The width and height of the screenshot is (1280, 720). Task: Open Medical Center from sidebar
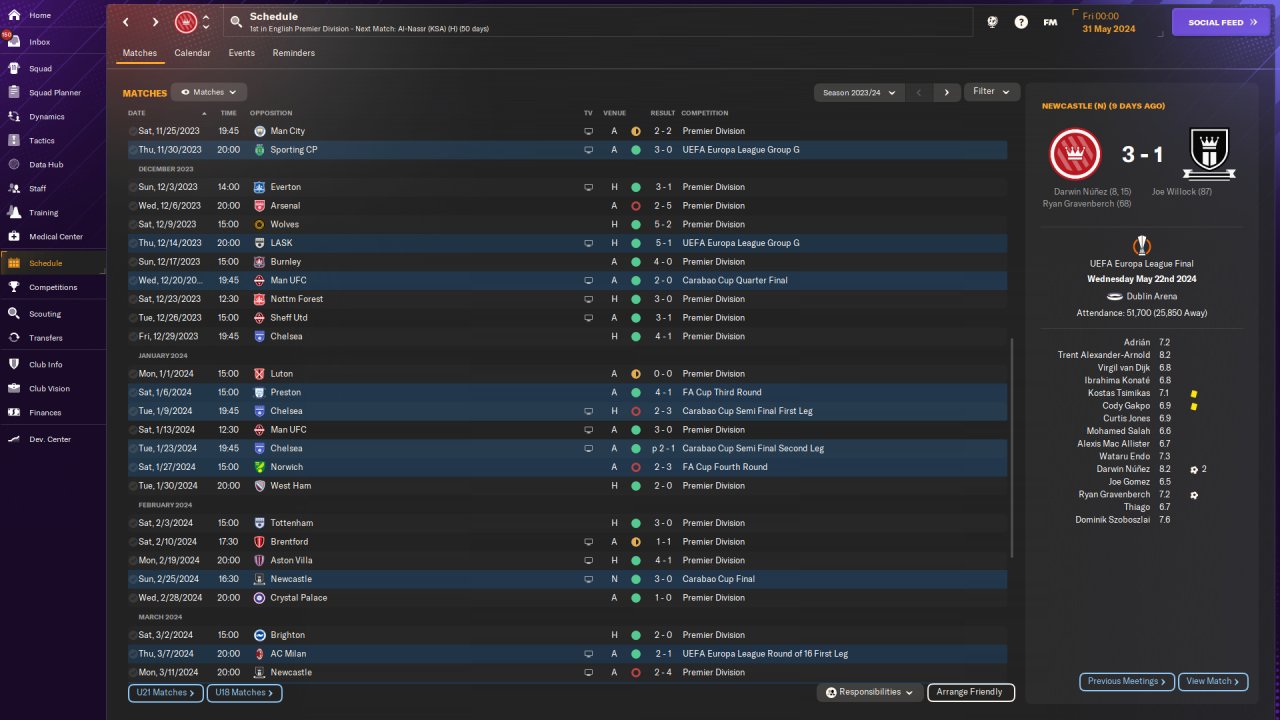click(14, 237)
